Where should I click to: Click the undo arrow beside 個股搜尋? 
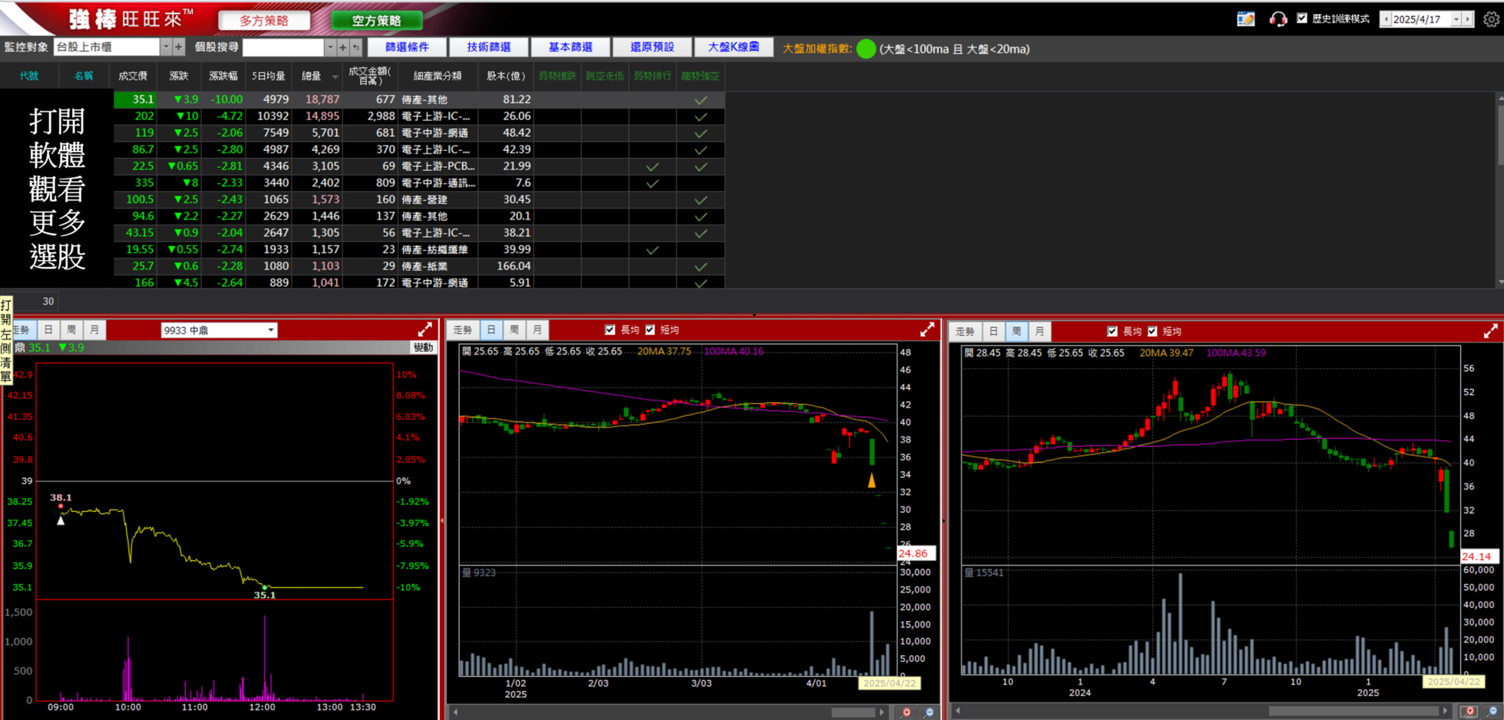(x=356, y=47)
